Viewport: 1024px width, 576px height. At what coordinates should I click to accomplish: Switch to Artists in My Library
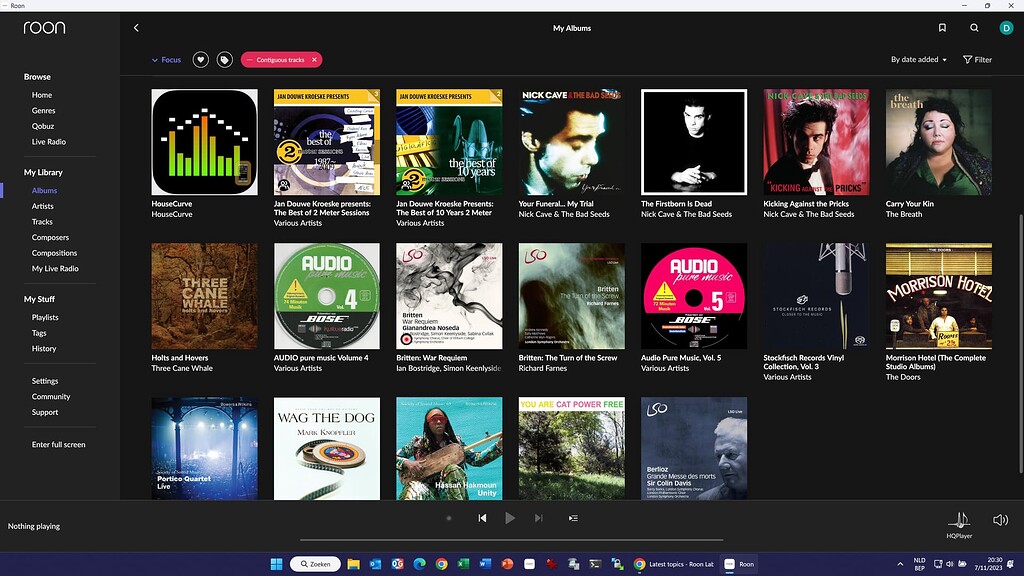click(x=42, y=206)
